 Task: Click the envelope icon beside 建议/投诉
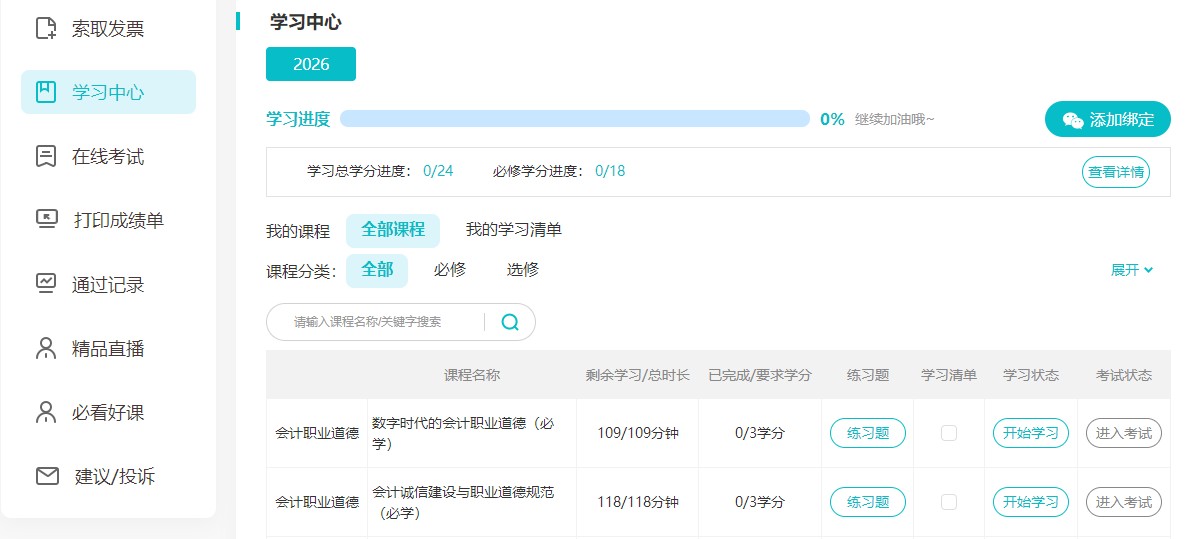coord(47,476)
